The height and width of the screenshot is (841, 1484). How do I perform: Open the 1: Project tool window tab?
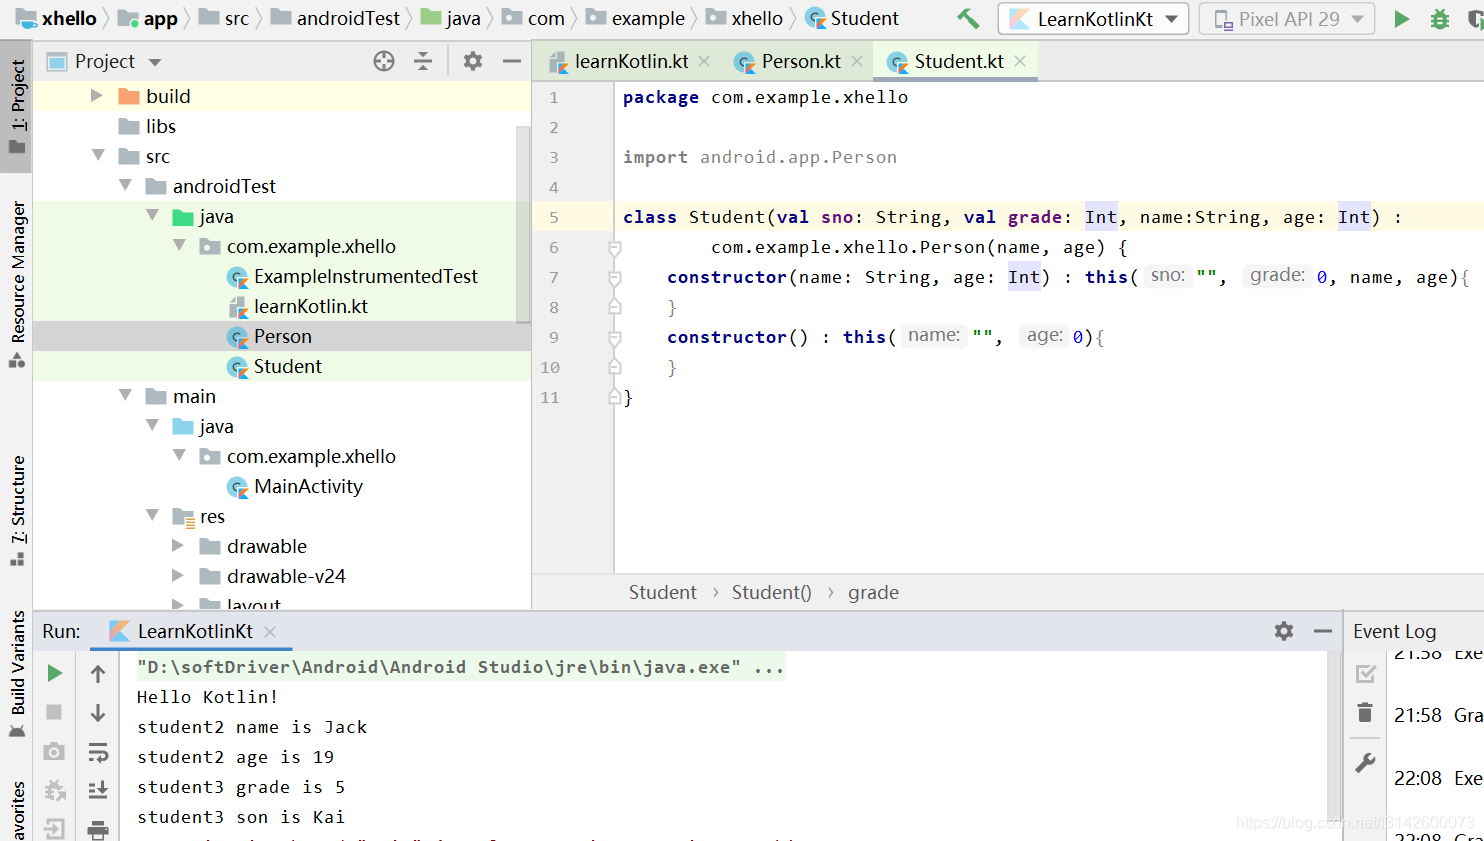click(x=17, y=105)
